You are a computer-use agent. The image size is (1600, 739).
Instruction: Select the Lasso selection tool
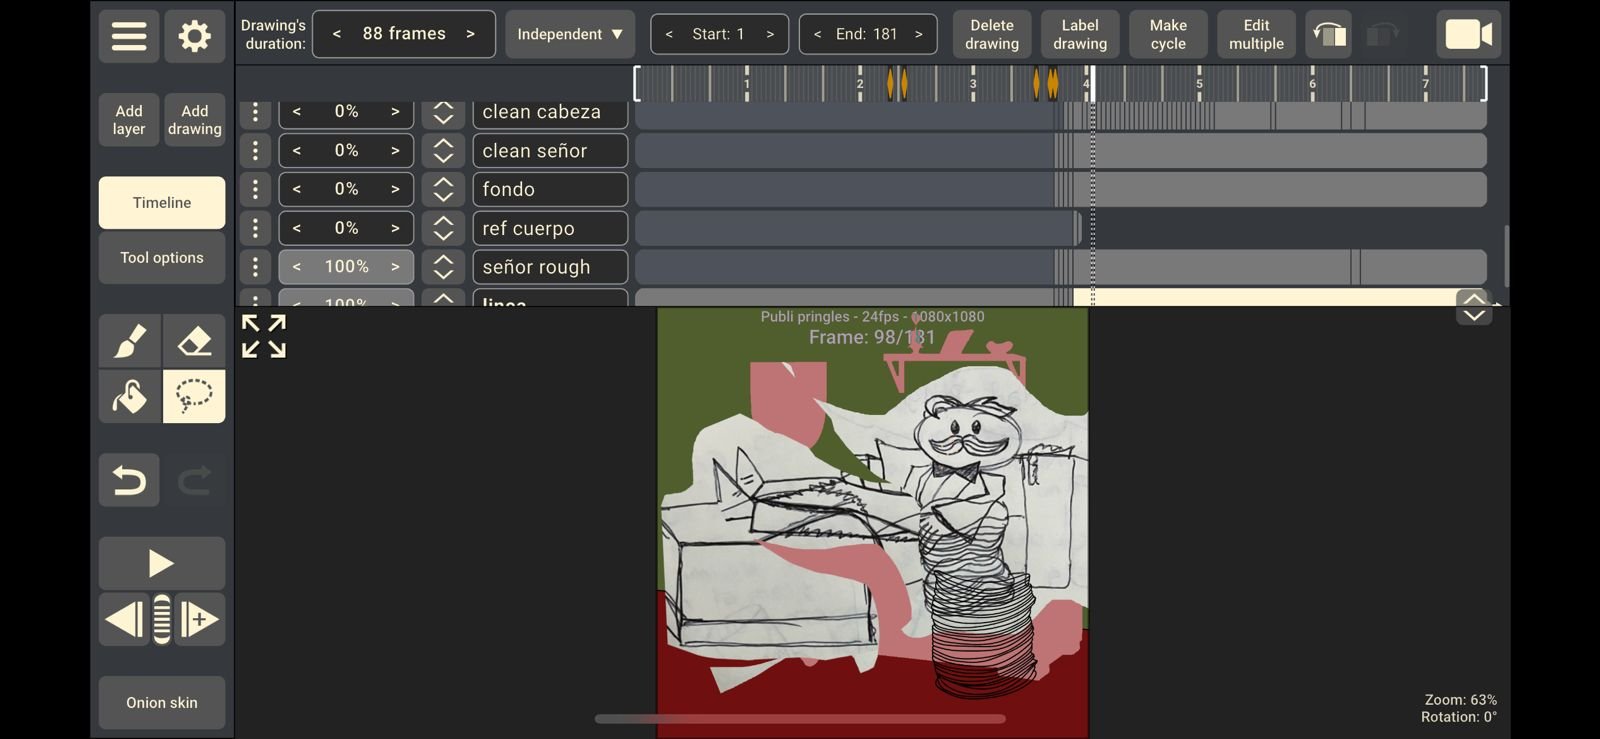coord(194,397)
